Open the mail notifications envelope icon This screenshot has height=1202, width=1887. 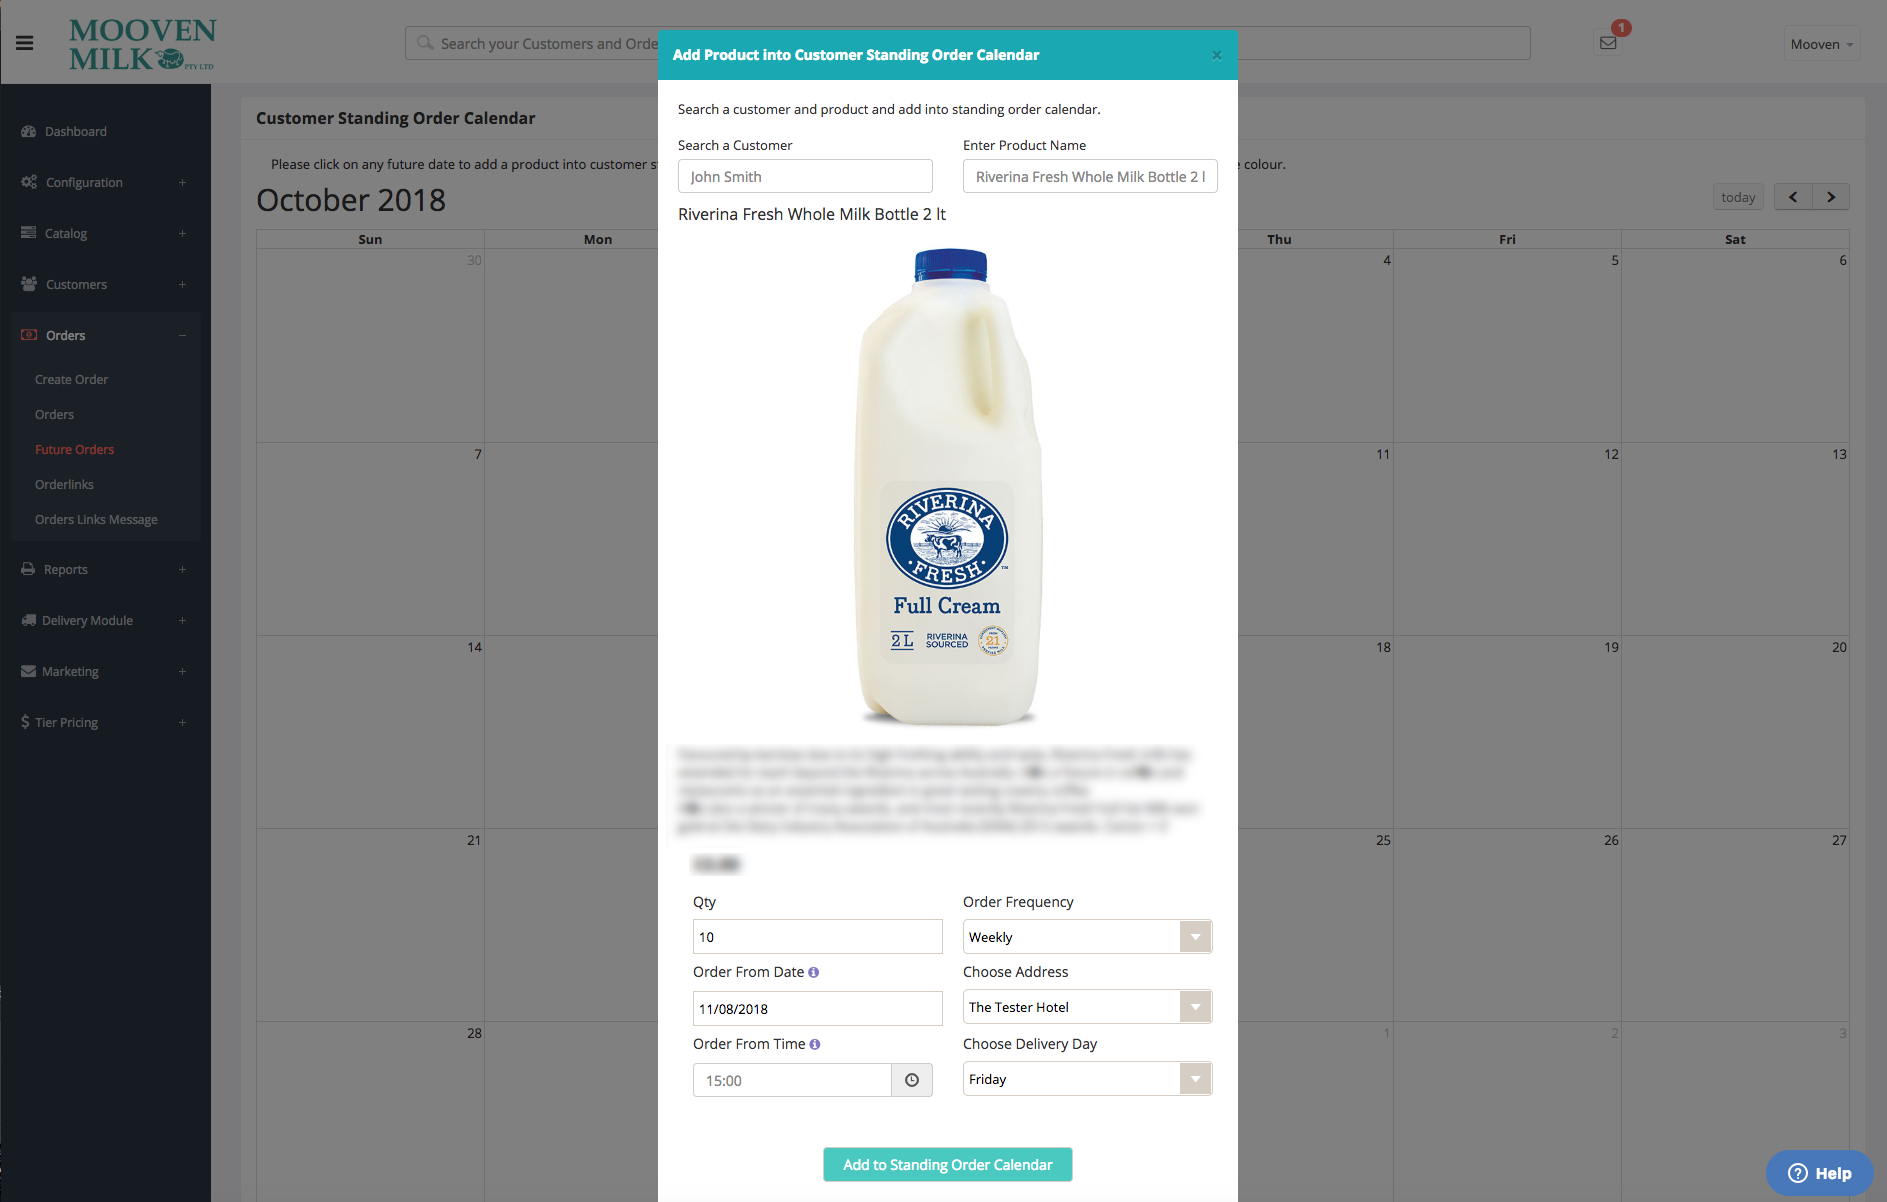(x=1608, y=43)
